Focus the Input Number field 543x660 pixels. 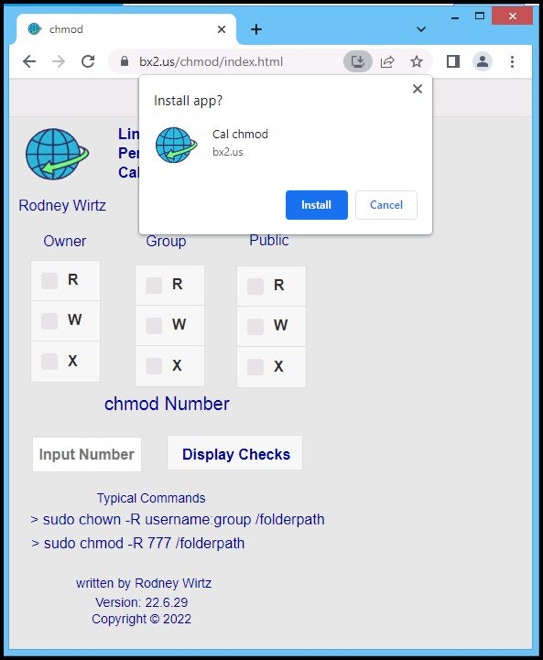pyautogui.click(x=87, y=454)
